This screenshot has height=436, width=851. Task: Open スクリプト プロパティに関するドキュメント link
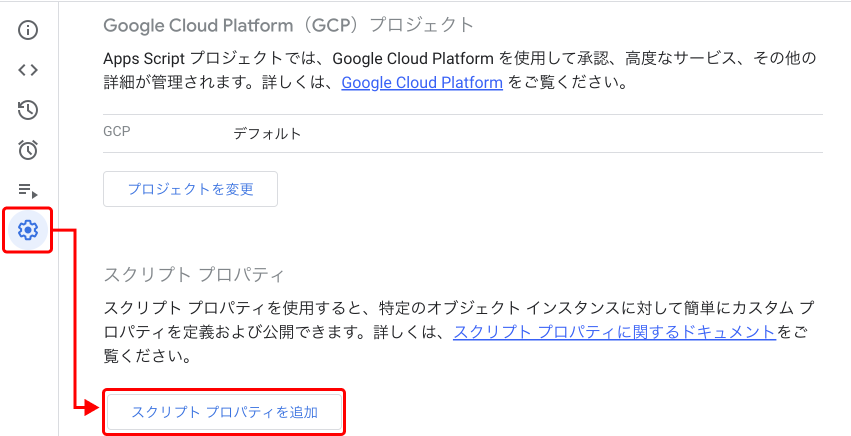coord(614,332)
